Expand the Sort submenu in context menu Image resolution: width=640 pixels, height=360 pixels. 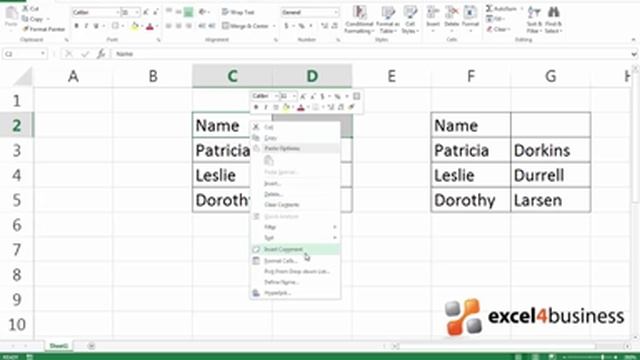pos(295,238)
